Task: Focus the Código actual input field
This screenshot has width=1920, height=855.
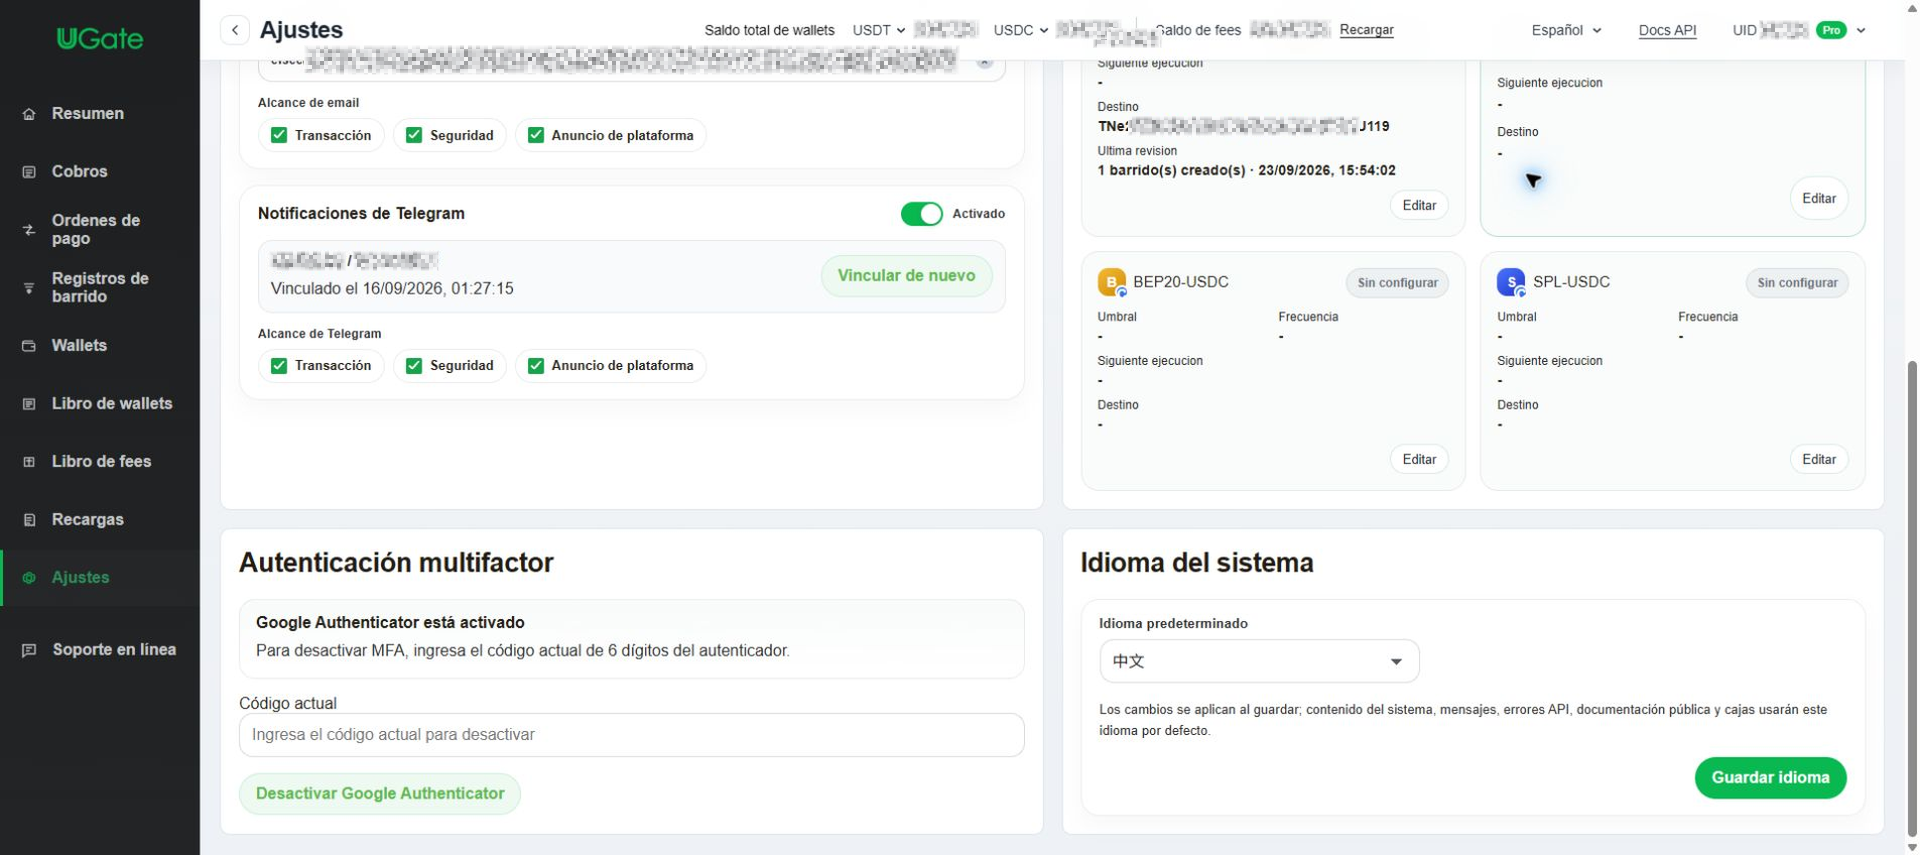Action: [x=632, y=735]
